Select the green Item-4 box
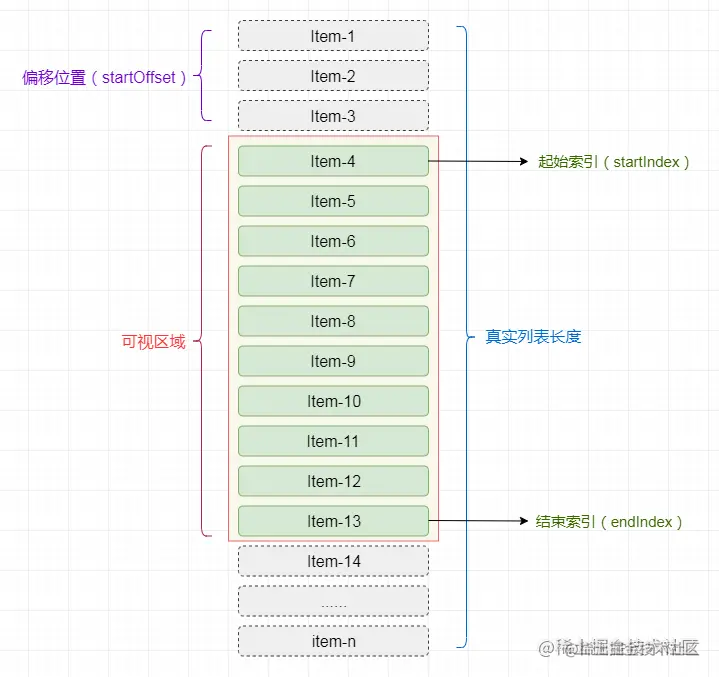 333,161
